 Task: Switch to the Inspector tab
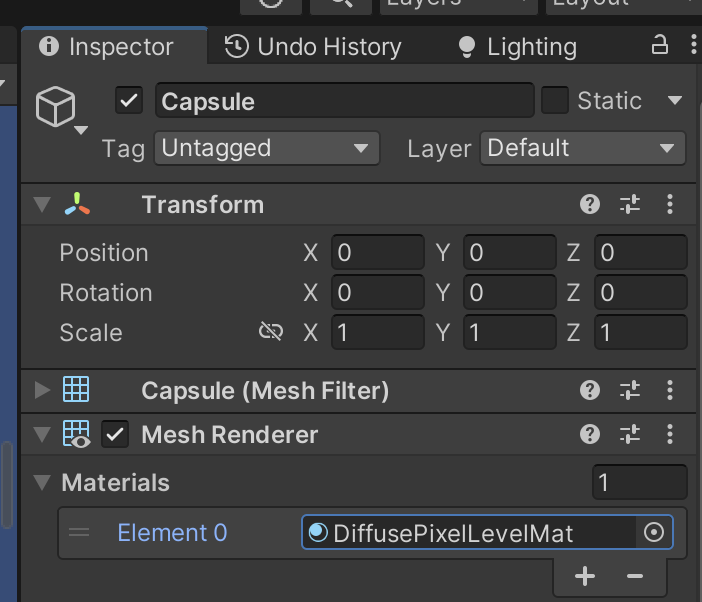click(114, 46)
